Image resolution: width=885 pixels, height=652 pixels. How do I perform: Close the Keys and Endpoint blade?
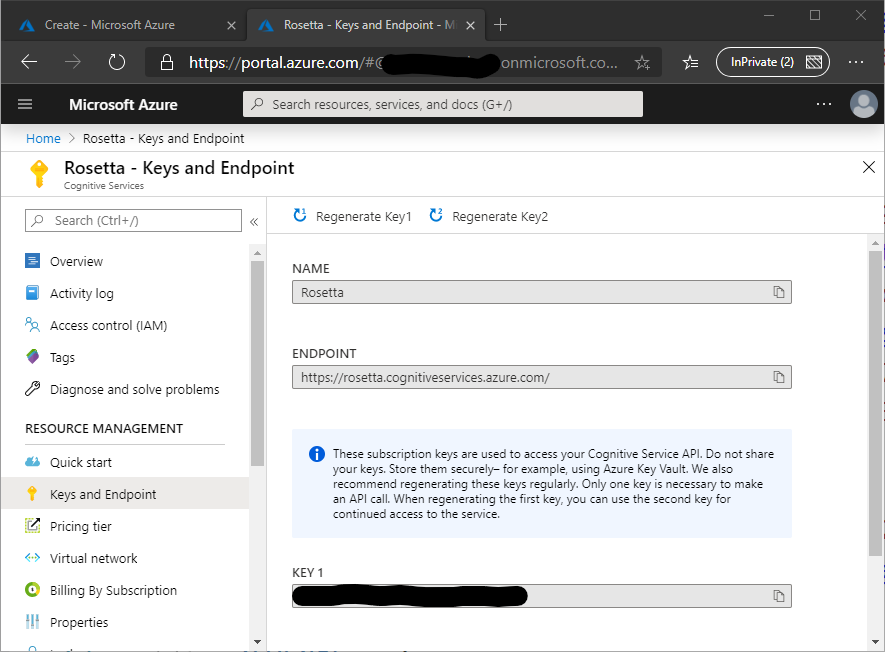[868, 167]
